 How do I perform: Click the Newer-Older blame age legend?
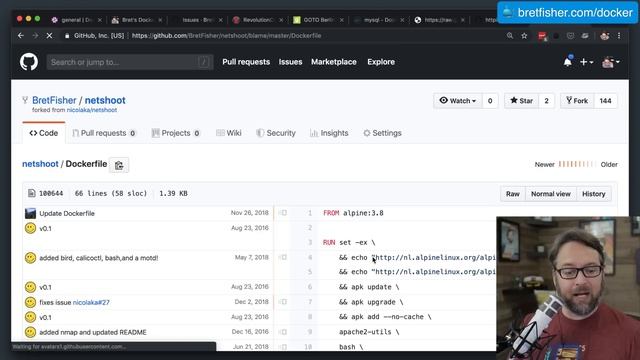click(576, 164)
